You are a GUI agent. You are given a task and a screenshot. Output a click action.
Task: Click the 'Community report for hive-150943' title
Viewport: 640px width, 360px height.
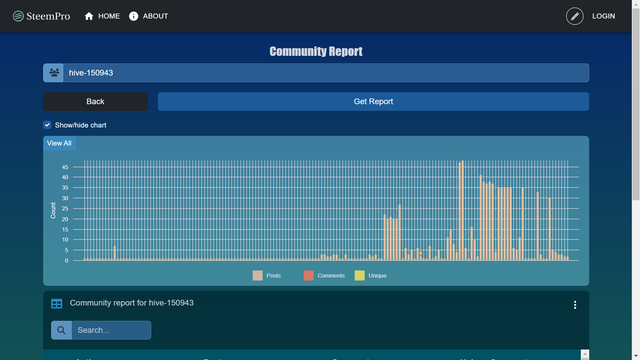tap(131, 303)
